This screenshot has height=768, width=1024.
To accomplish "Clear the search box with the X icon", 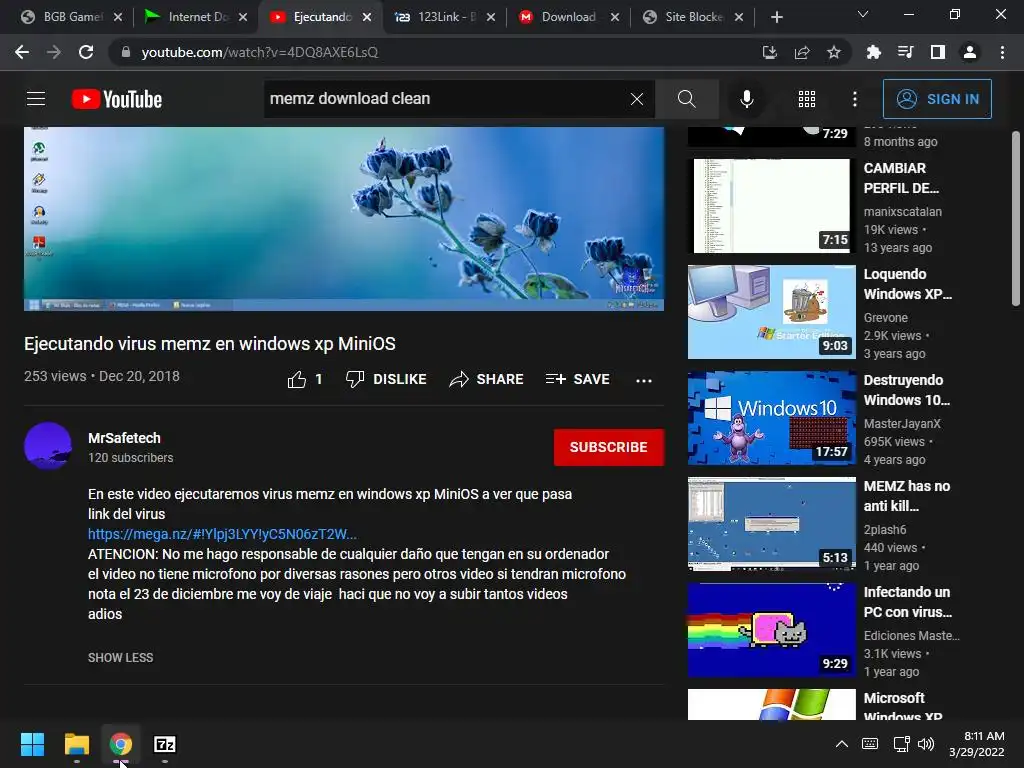I will [x=637, y=99].
